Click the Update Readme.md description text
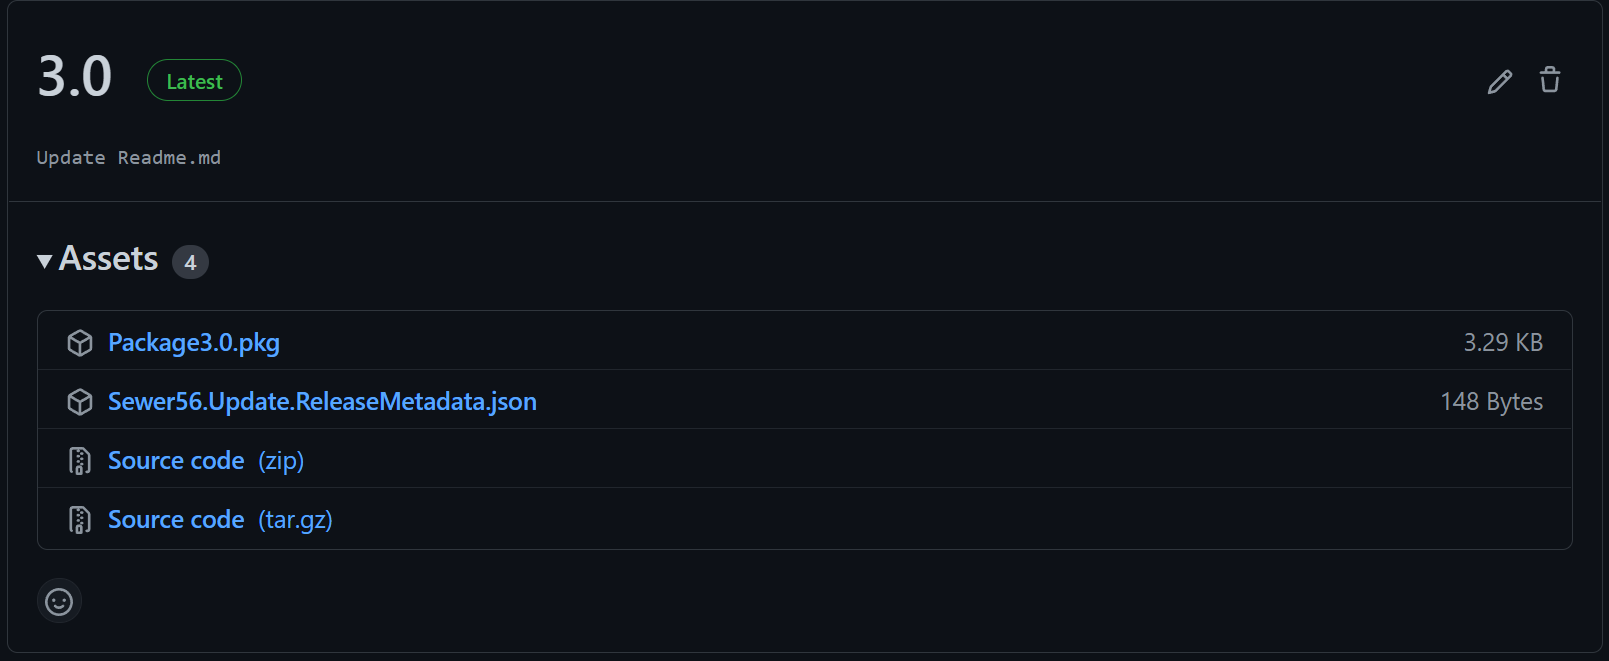This screenshot has height=661, width=1609. tap(128, 157)
